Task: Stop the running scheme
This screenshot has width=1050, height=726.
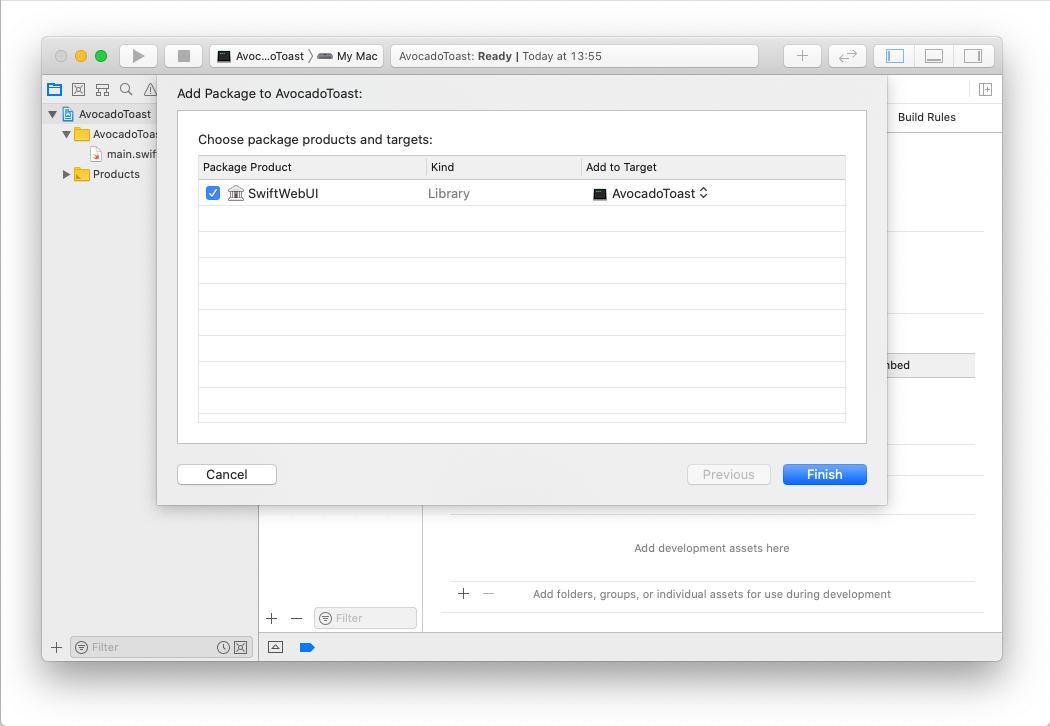Action: (x=183, y=56)
